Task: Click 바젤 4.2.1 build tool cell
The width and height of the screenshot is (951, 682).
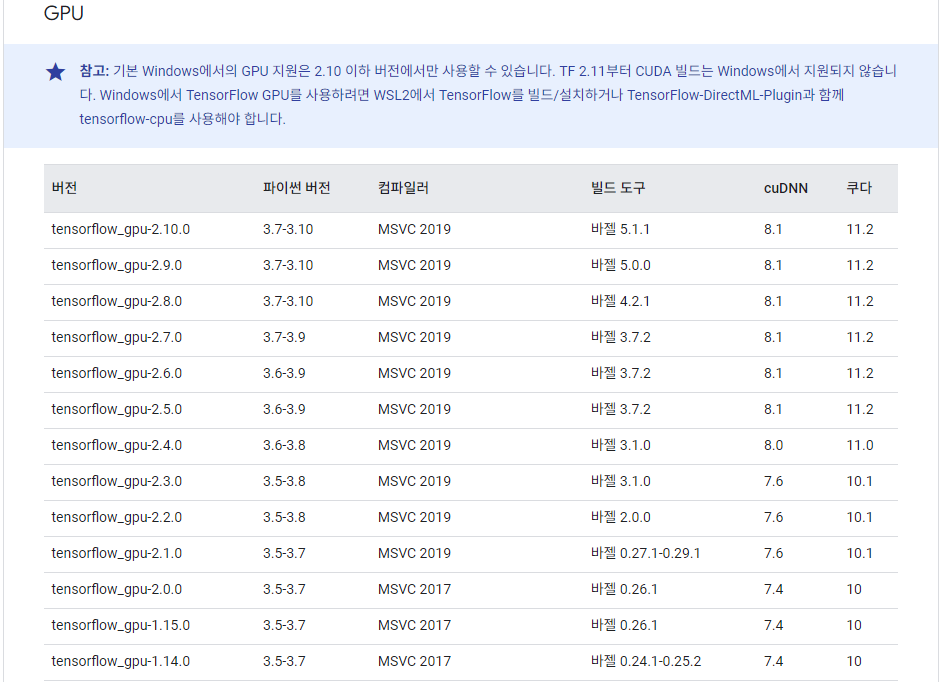Action: [x=620, y=300]
